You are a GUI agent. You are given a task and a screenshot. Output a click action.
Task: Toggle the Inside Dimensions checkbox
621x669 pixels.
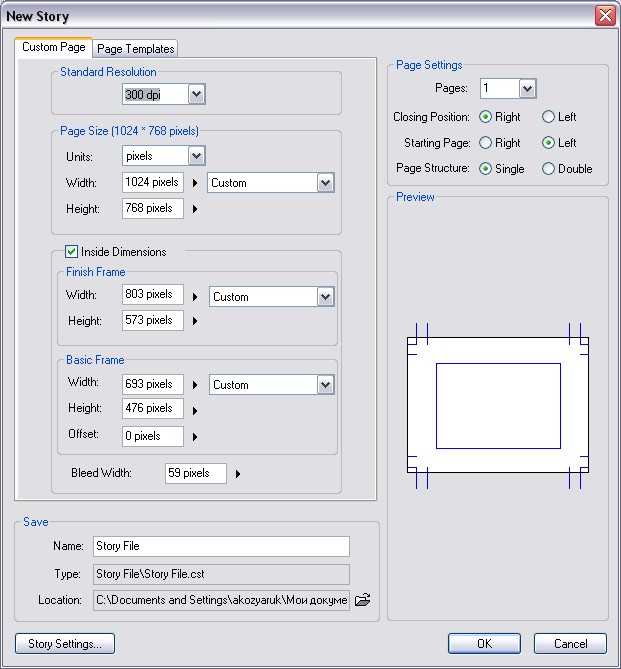click(x=71, y=252)
